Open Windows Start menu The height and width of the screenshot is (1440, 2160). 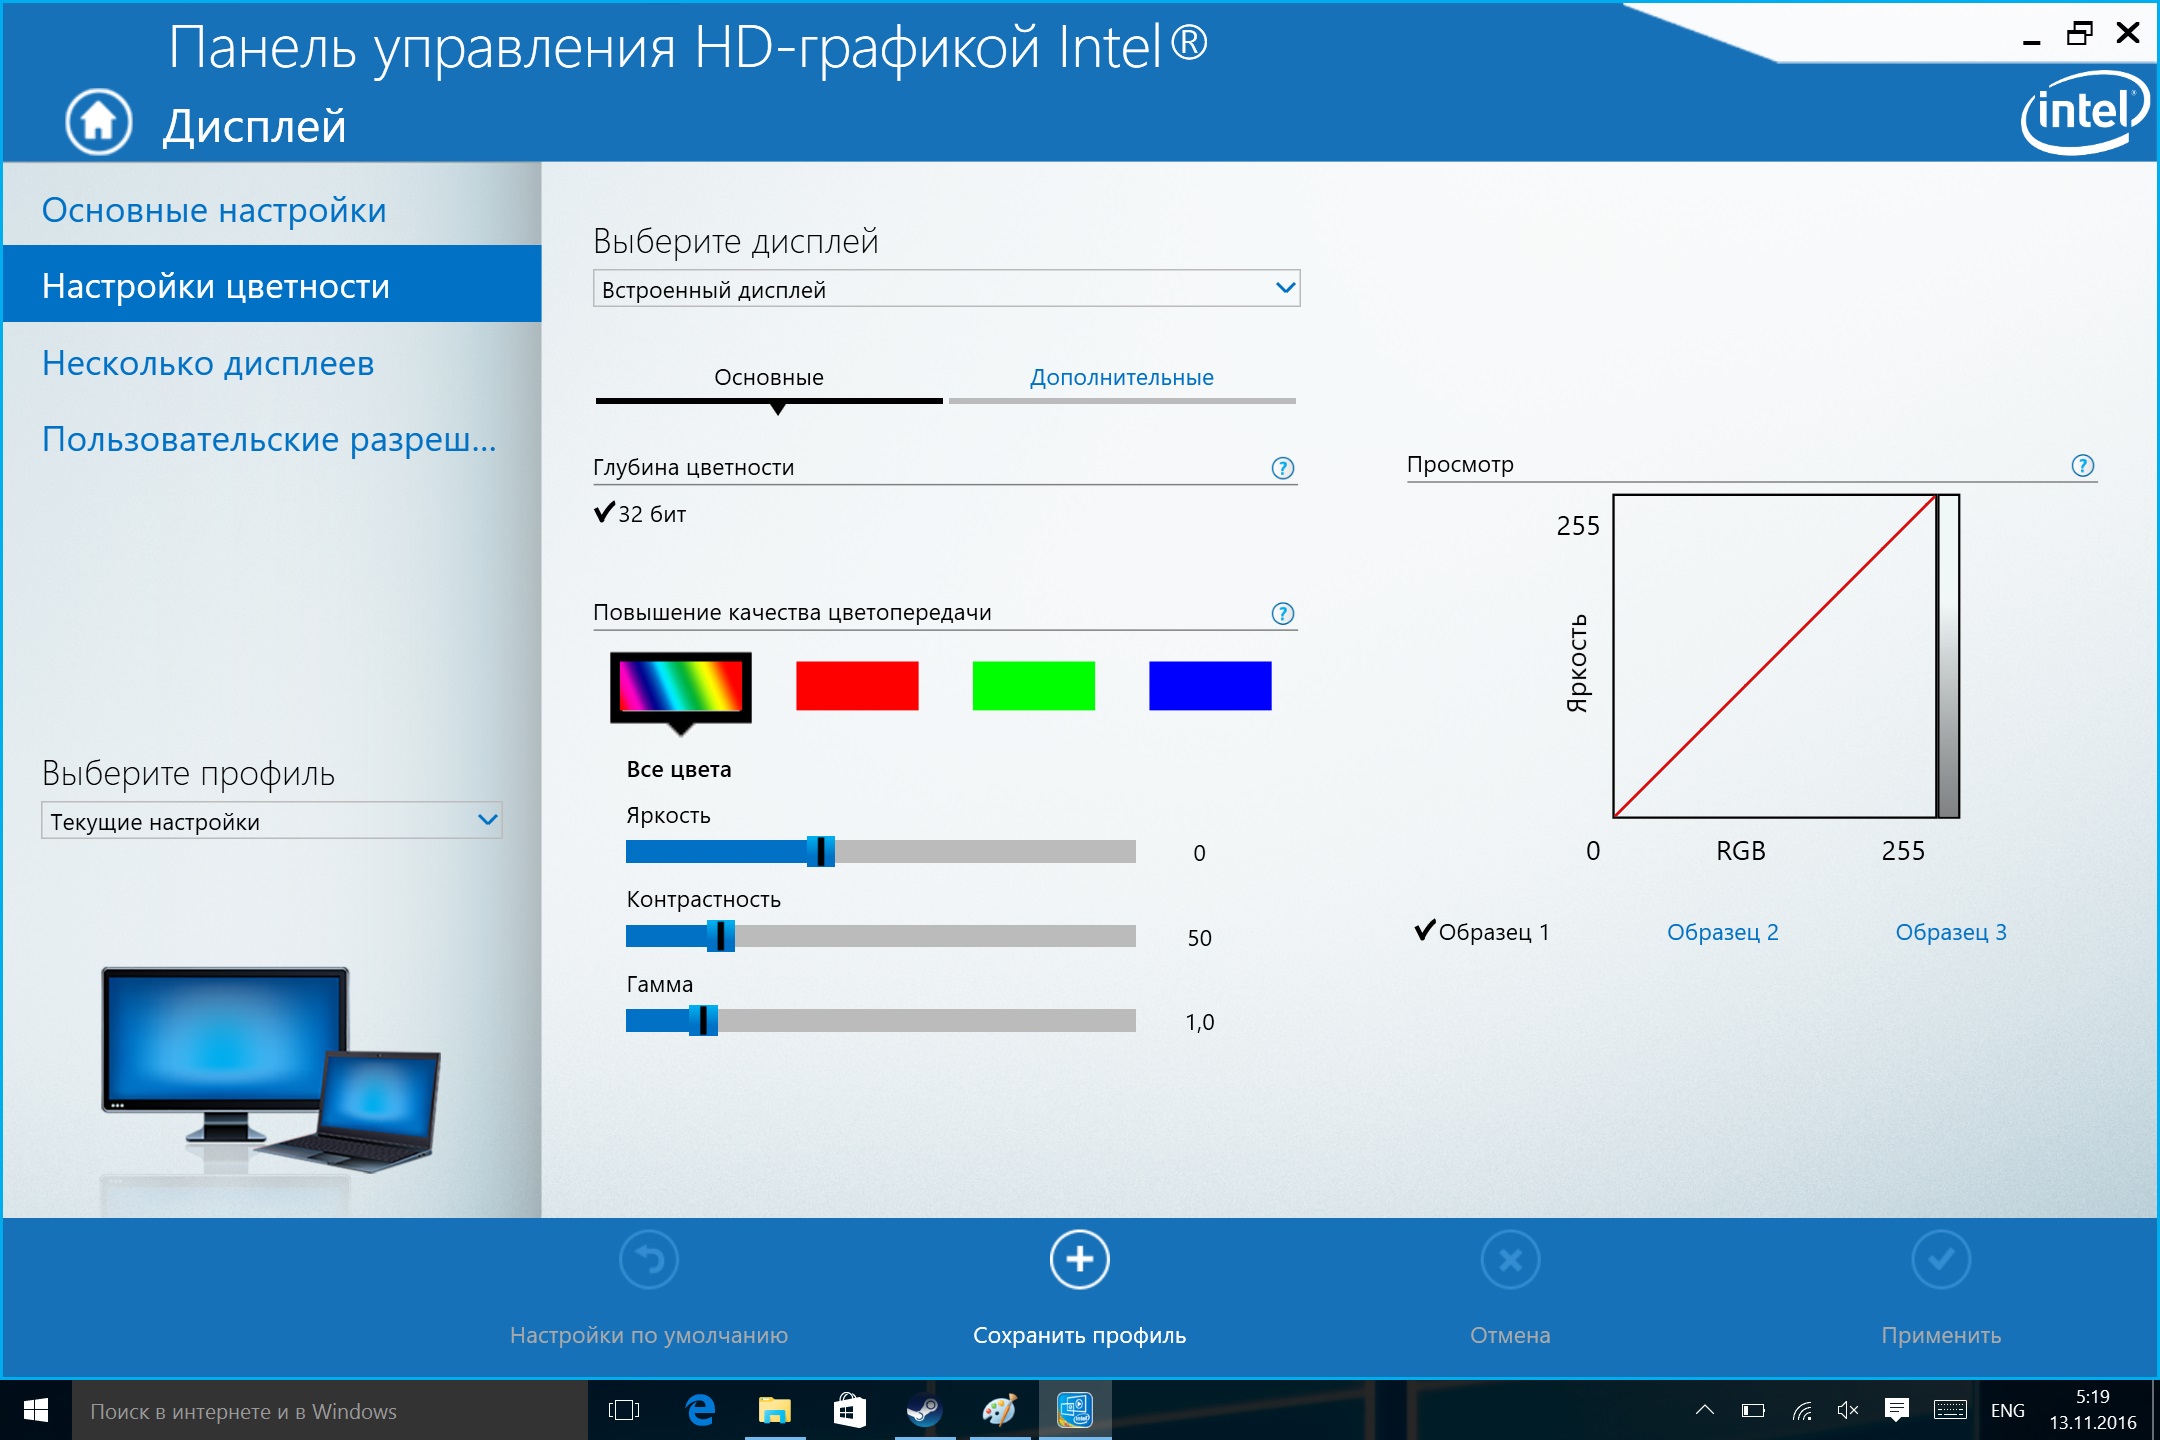click(x=36, y=1410)
